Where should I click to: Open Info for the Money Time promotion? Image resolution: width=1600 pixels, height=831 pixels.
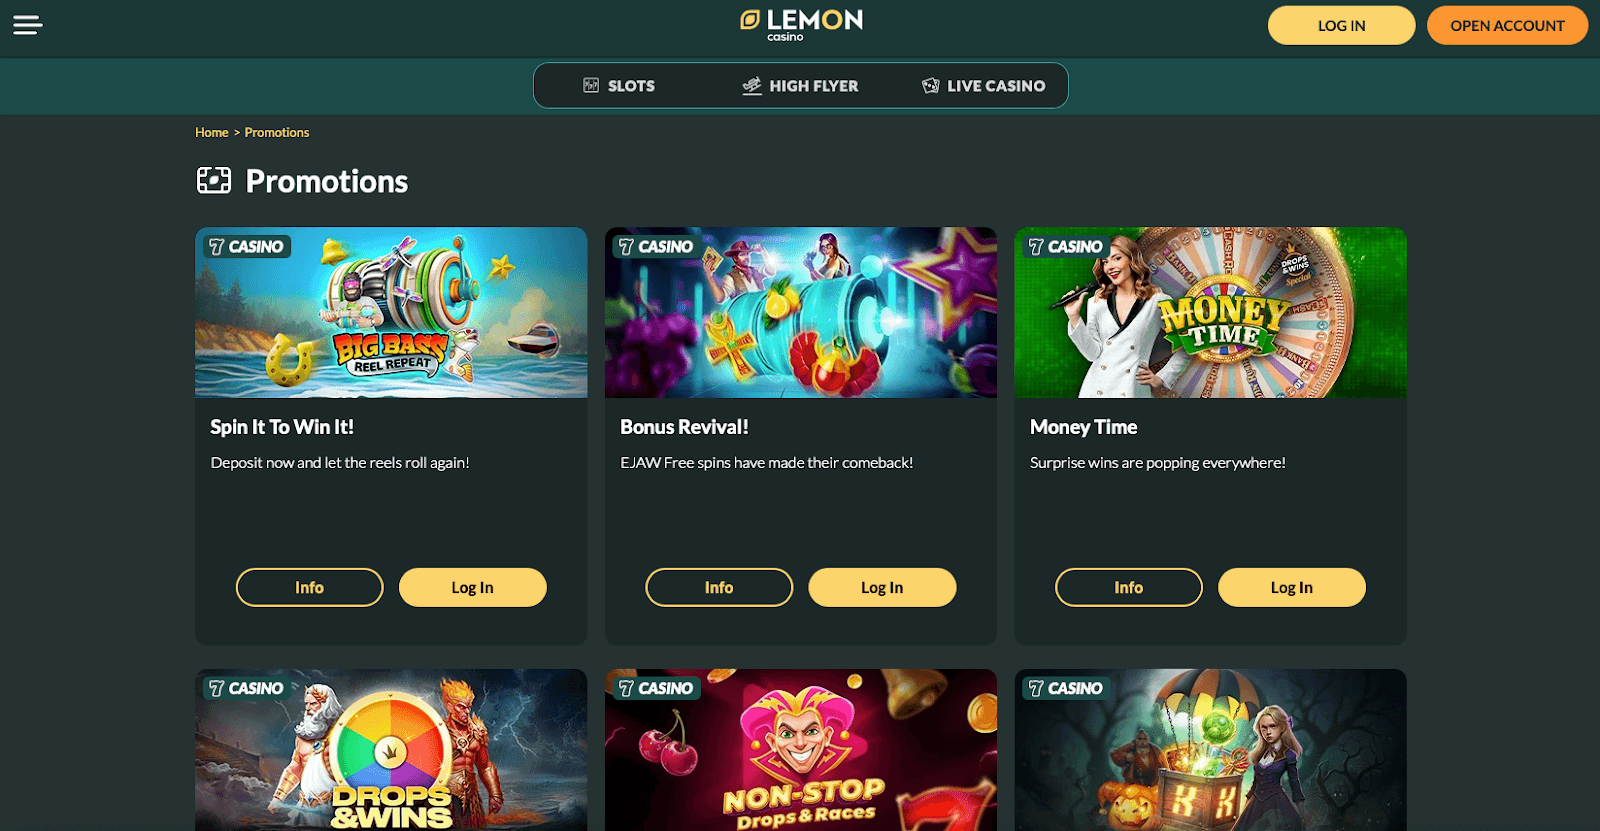pos(1128,587)
